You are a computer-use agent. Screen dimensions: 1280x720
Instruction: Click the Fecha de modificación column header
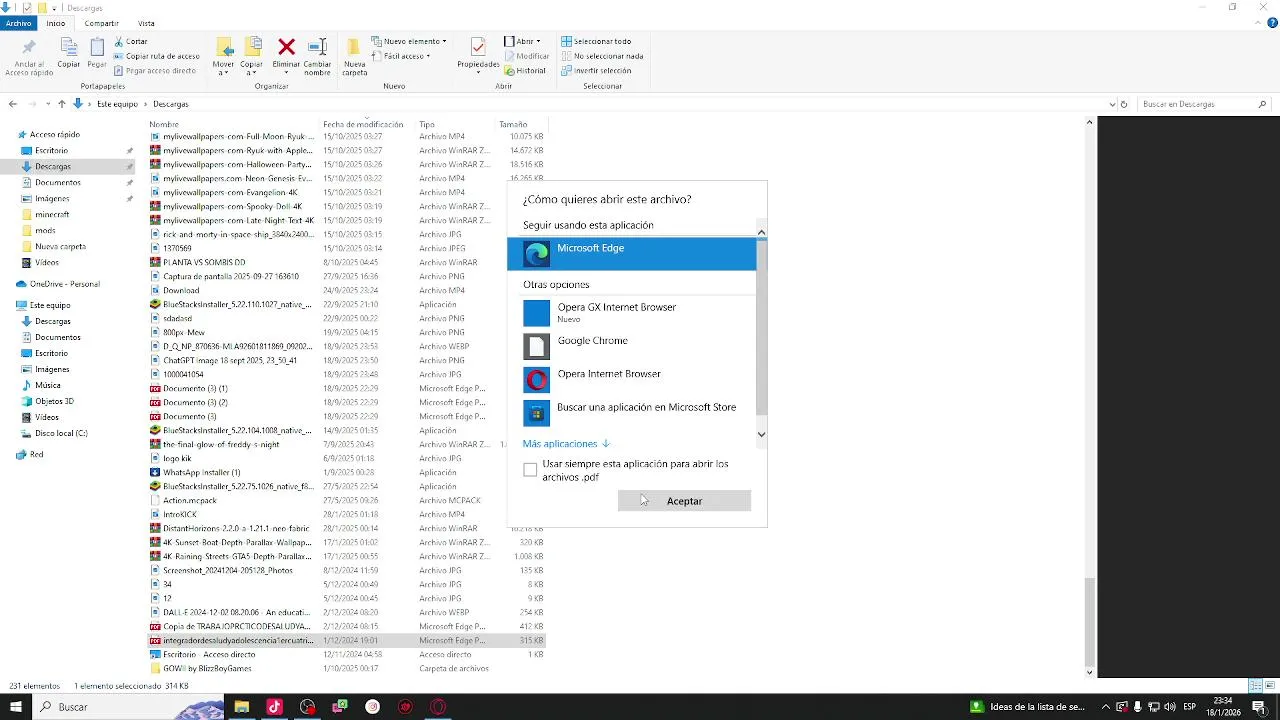[x=363, y=125]
